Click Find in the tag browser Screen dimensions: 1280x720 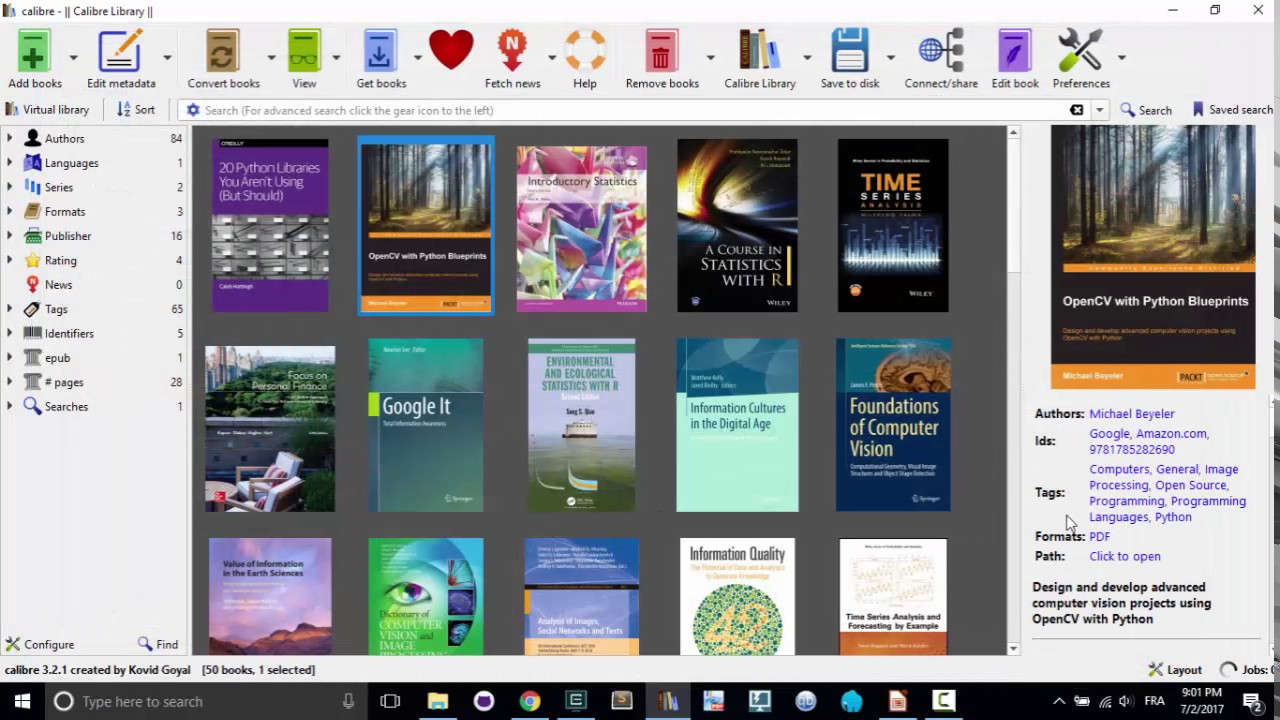pos(158,645)
